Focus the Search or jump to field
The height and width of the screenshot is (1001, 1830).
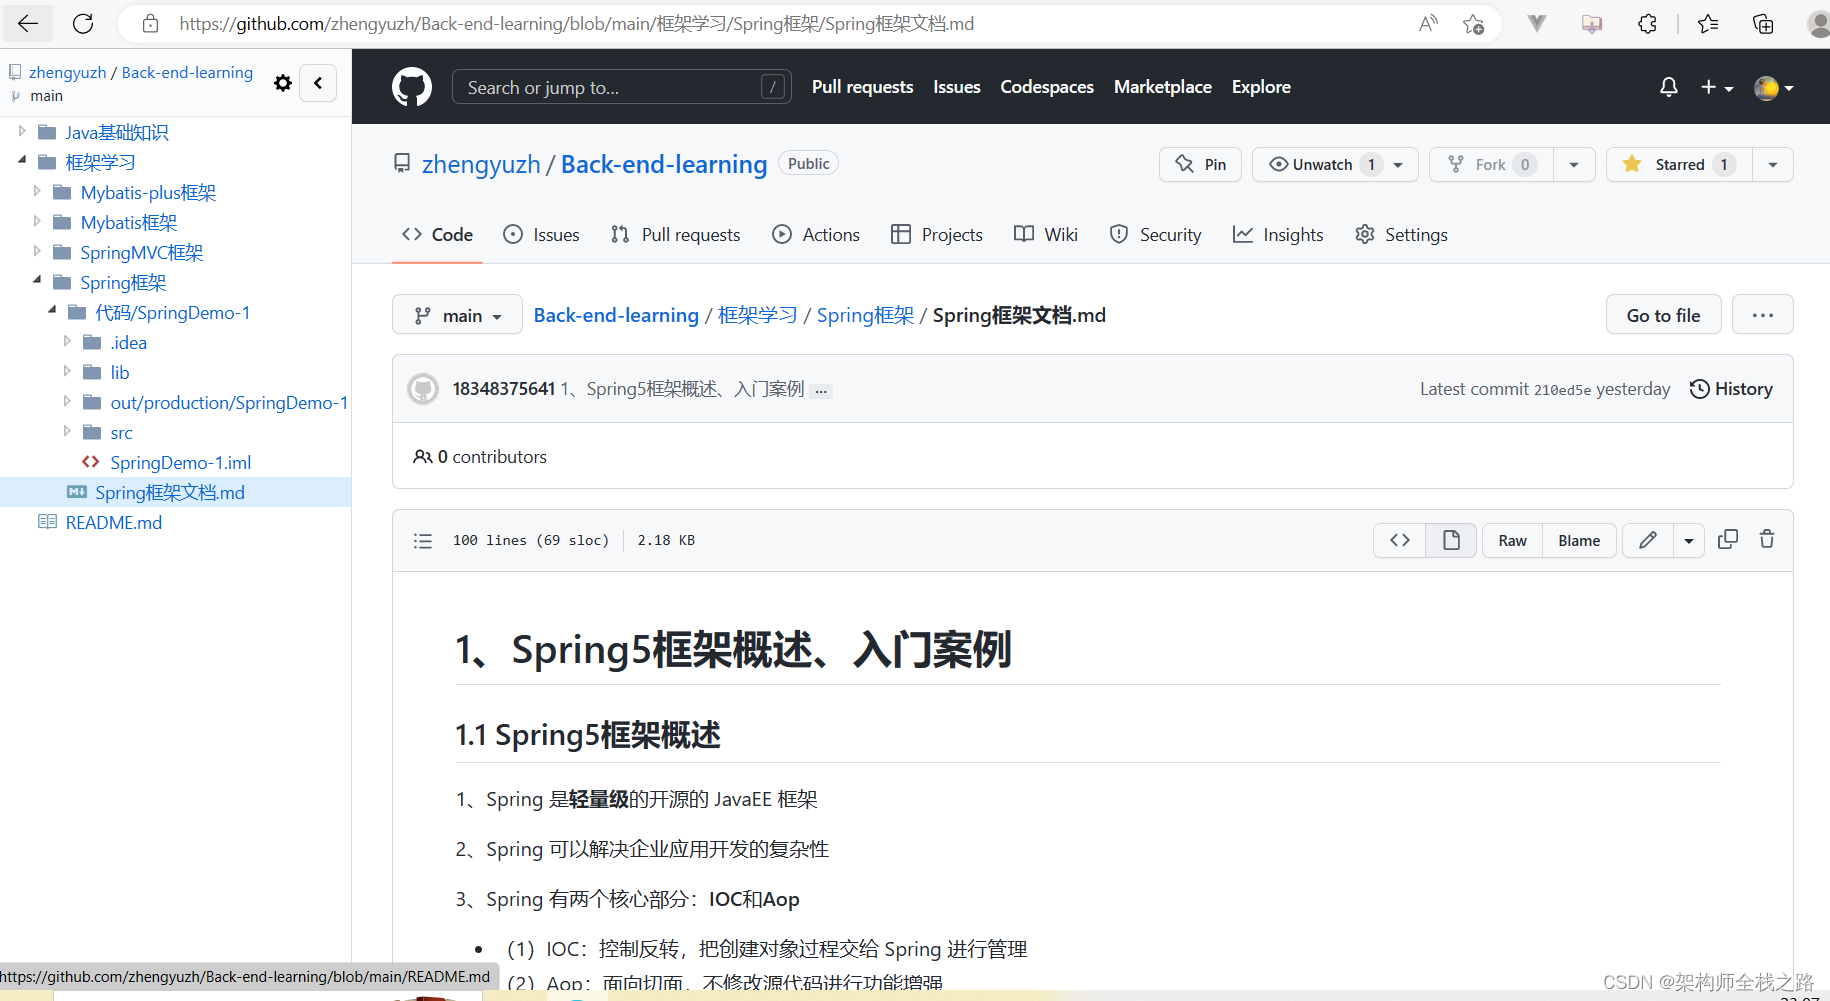pos(622,87)
